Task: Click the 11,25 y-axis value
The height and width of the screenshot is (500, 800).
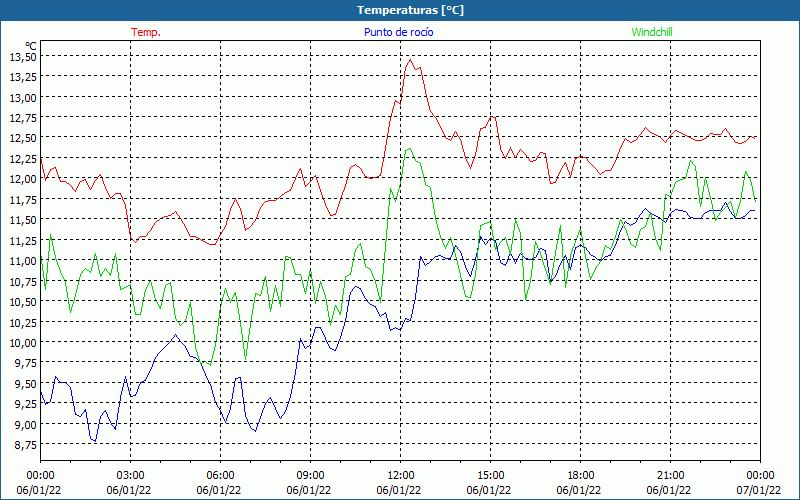Action: click(23, 240)
